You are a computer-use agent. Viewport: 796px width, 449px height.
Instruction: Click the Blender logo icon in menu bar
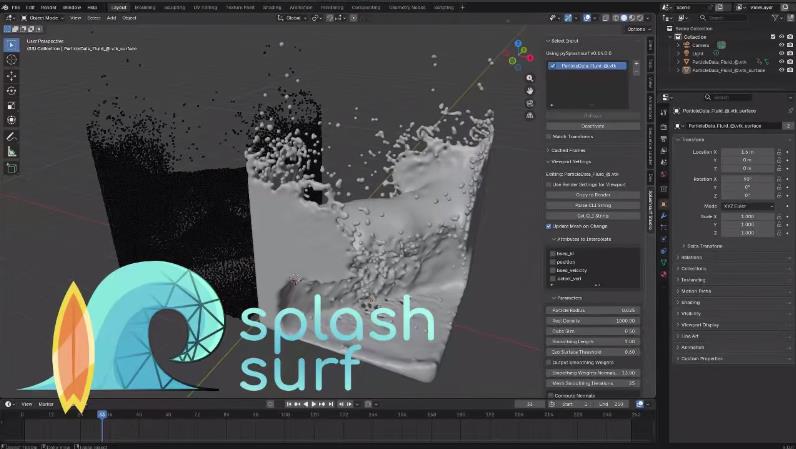coord(5,8)
